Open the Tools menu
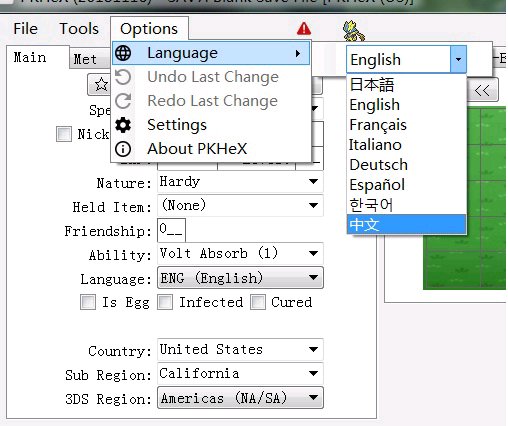Image resolution: width=508 pixels, height=426 pixels. pyautogui.click(x=79, y=29)
